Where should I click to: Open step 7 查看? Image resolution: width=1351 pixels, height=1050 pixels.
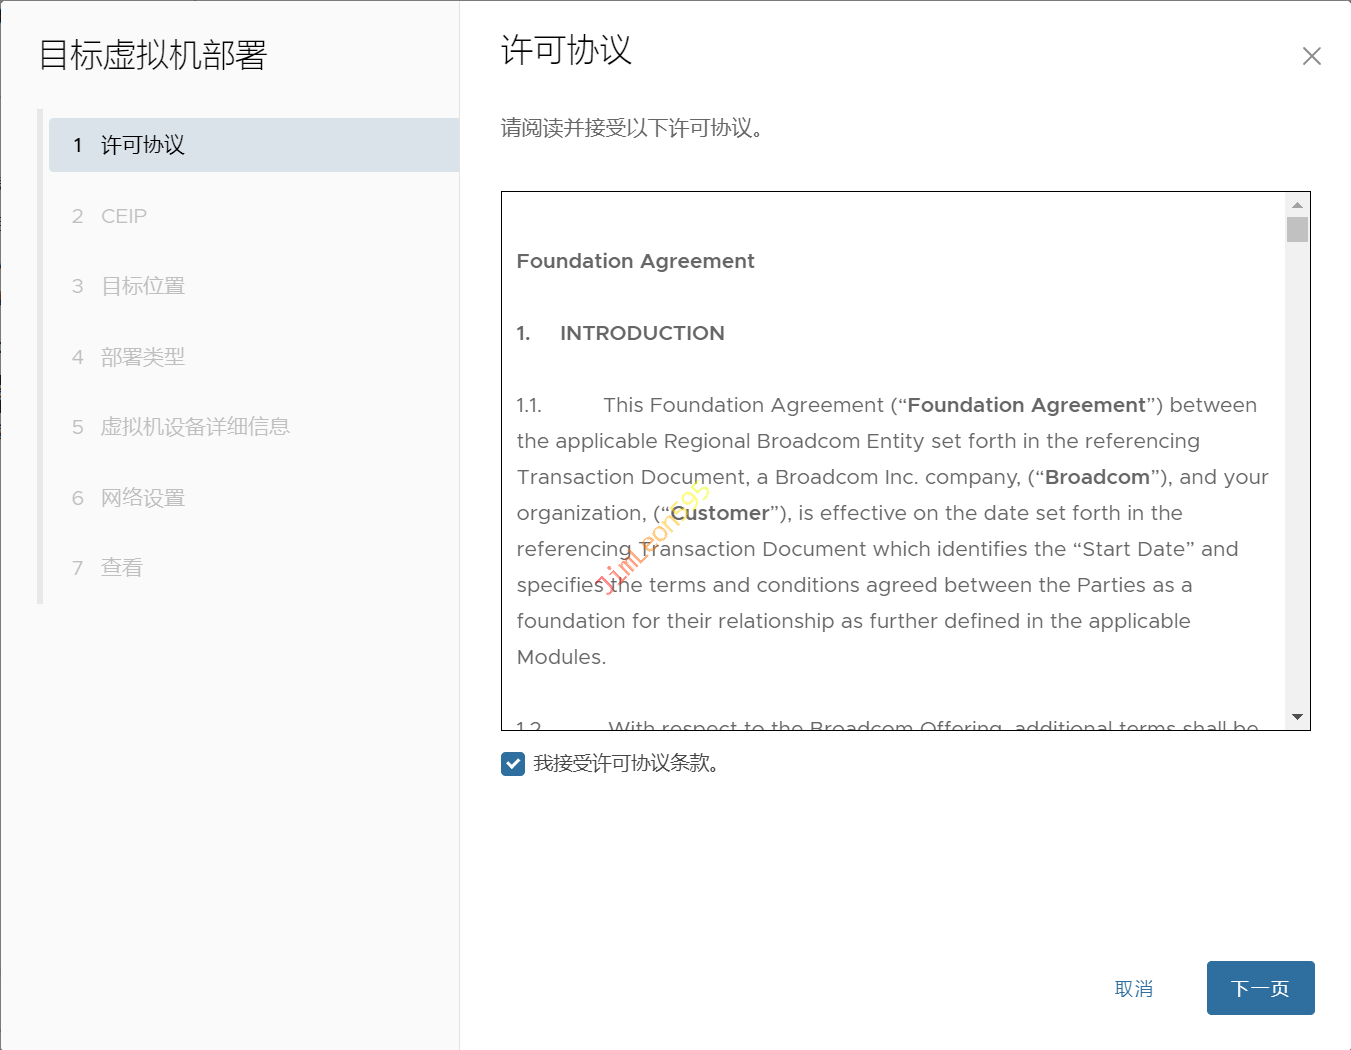coord(122,568)
